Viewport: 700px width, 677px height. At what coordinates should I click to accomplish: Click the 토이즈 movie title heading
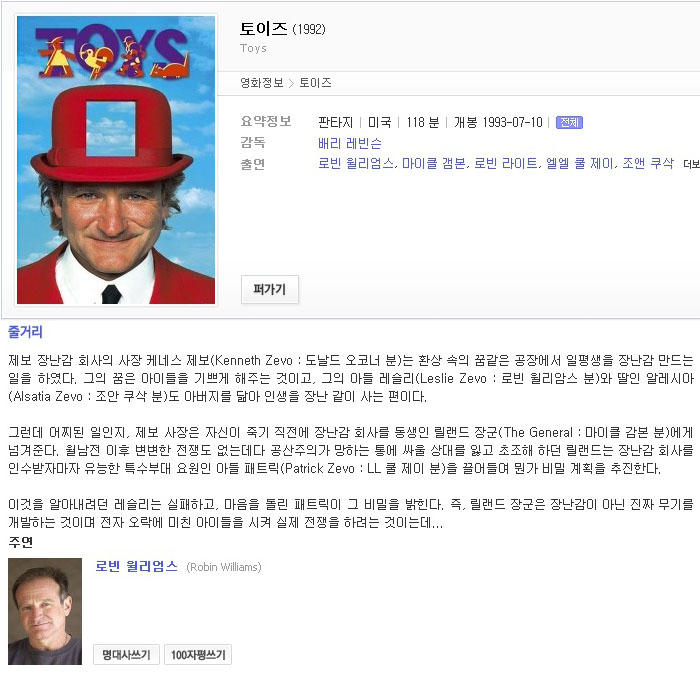click(x=264, y=28)
